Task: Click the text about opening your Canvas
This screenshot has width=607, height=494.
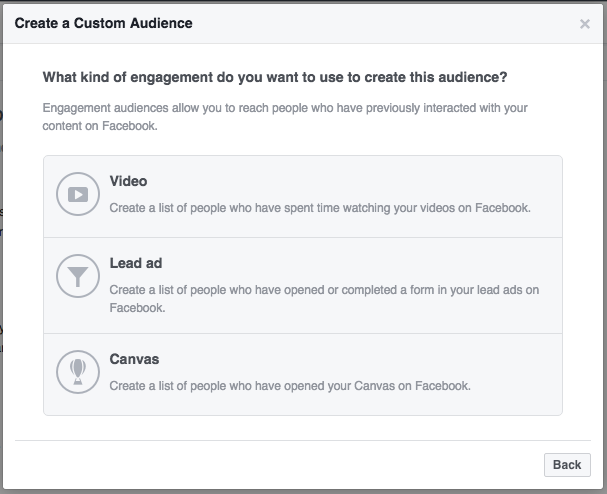Action: (x=289, y=385)
